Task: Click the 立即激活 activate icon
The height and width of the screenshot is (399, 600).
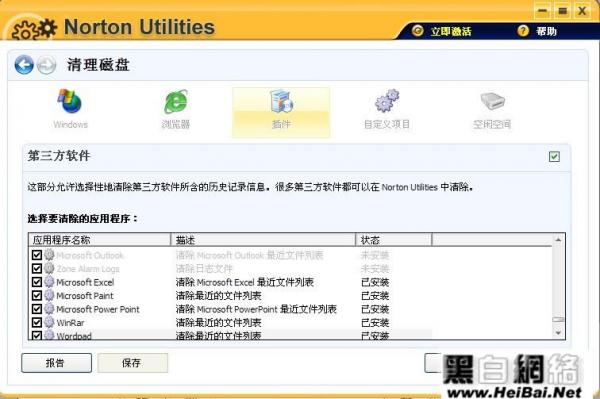Action: tap(417, 31)
